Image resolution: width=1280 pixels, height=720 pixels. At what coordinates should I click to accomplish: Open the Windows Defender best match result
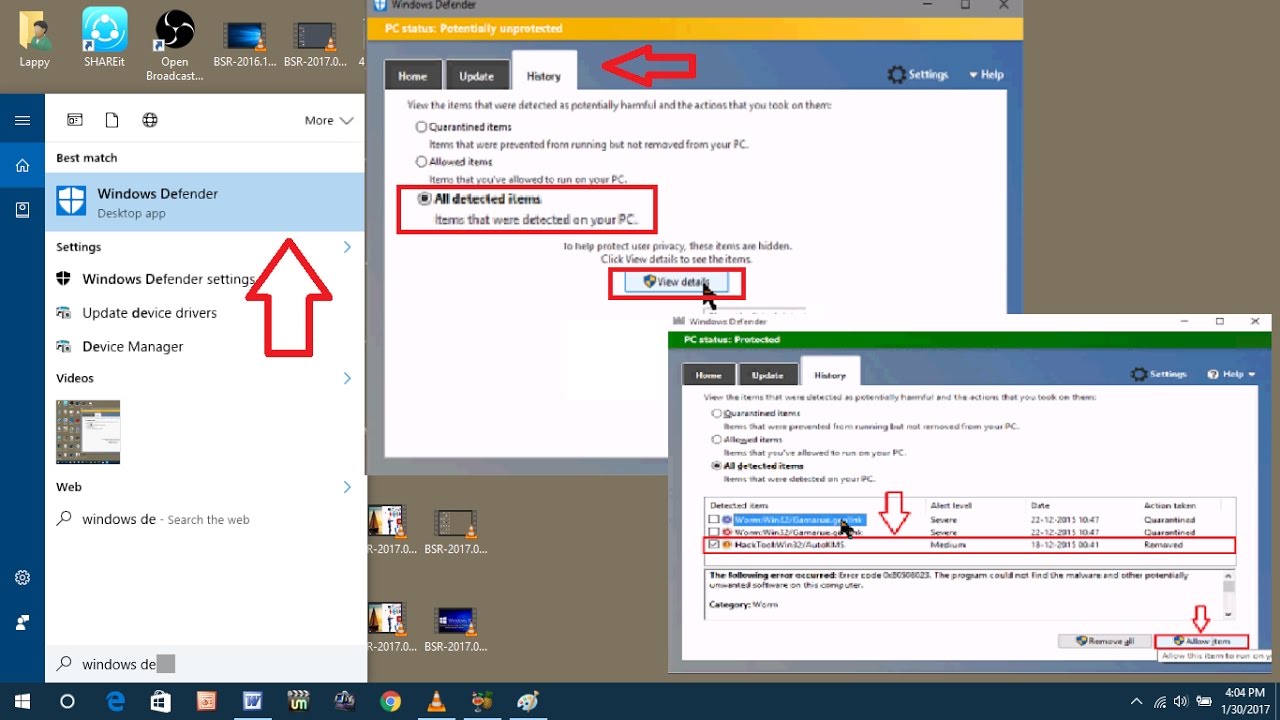pyautogui.click(x=205, y=202)
